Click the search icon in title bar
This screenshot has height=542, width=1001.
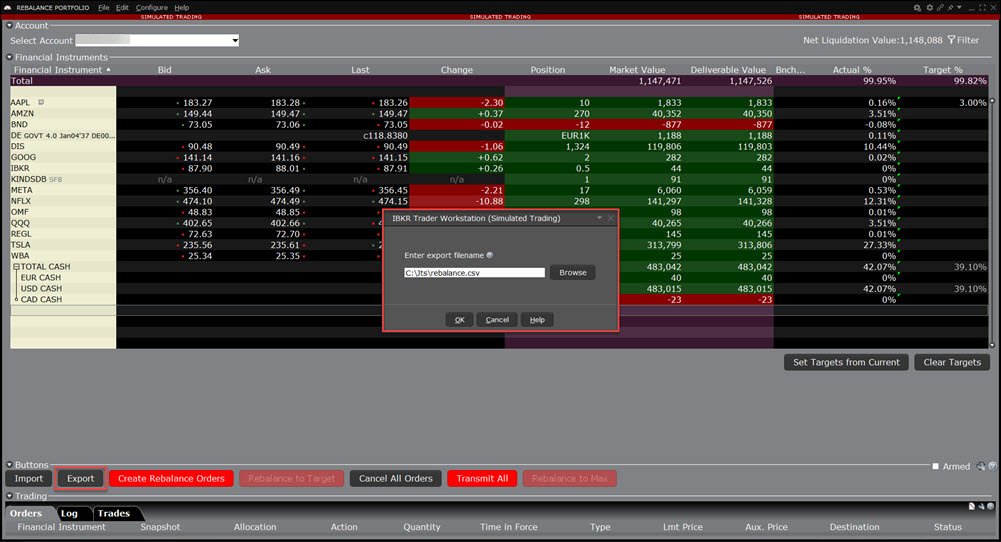coord(917,8)
